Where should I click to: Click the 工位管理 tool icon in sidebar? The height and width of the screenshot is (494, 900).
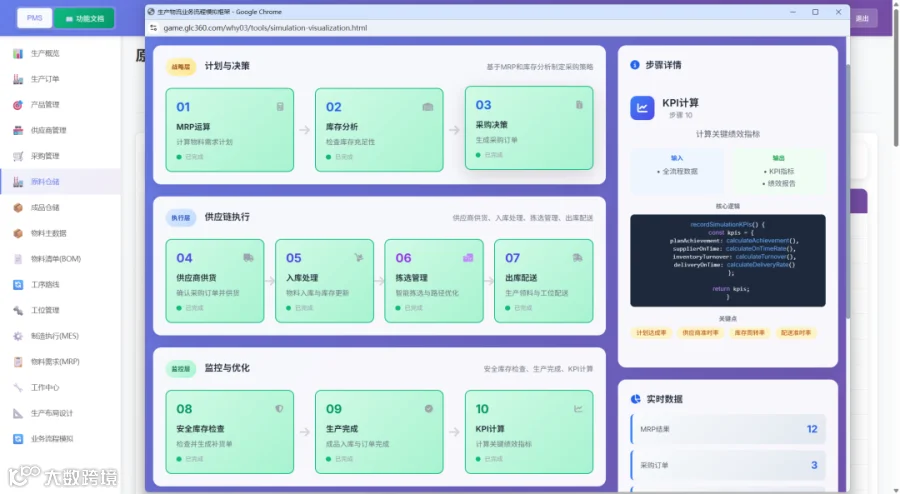coord(18,310)
